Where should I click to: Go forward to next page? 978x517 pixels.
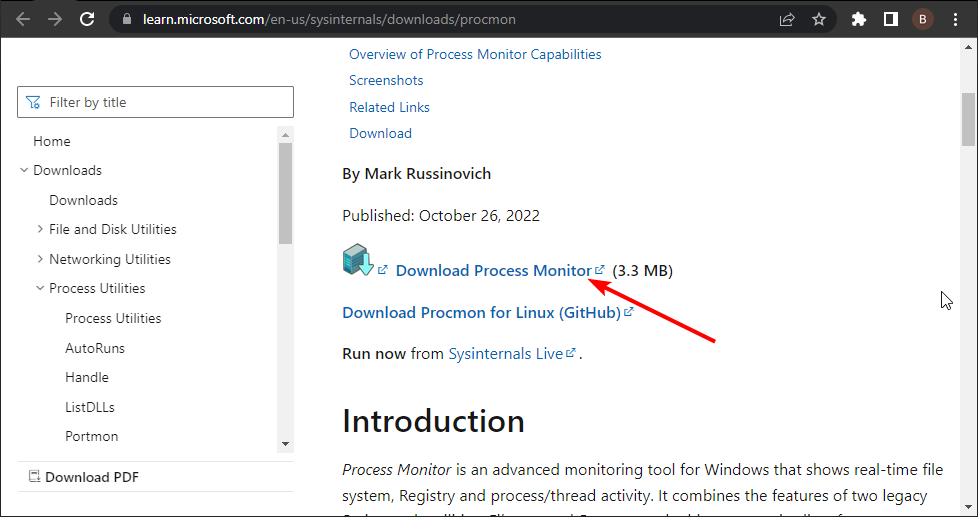[x=55, y=19]
